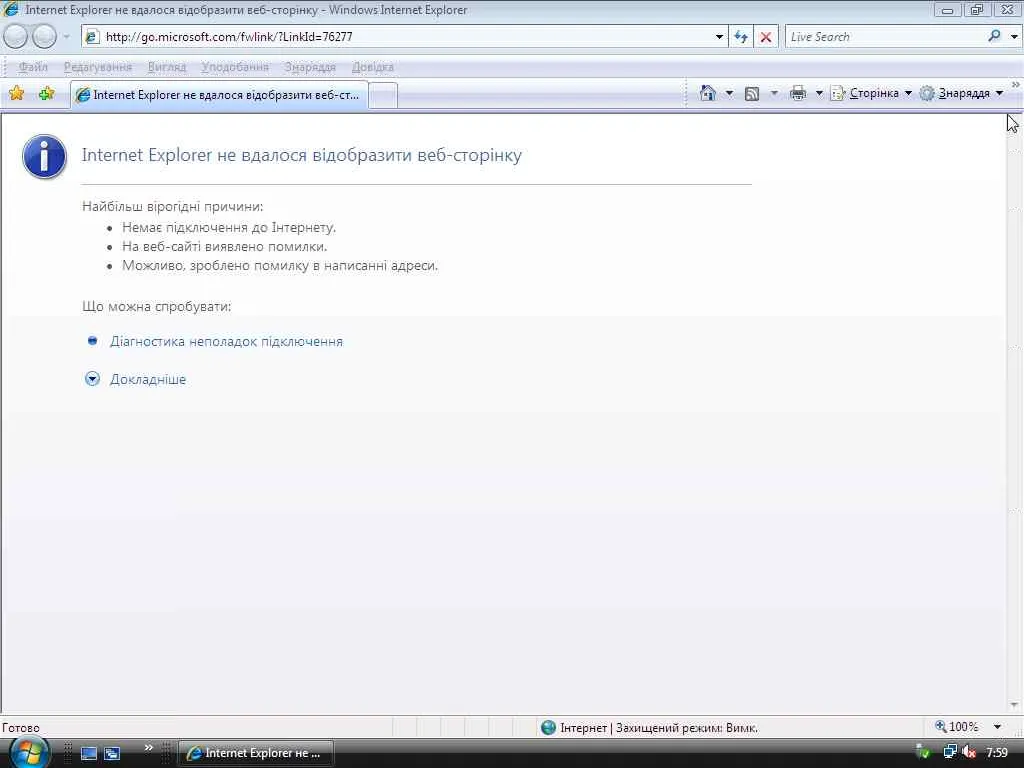The width and height of the screenshot is (1024, 768).
Task: Click Show Desktop quick launch icon
Action: [x=88, y=754]
